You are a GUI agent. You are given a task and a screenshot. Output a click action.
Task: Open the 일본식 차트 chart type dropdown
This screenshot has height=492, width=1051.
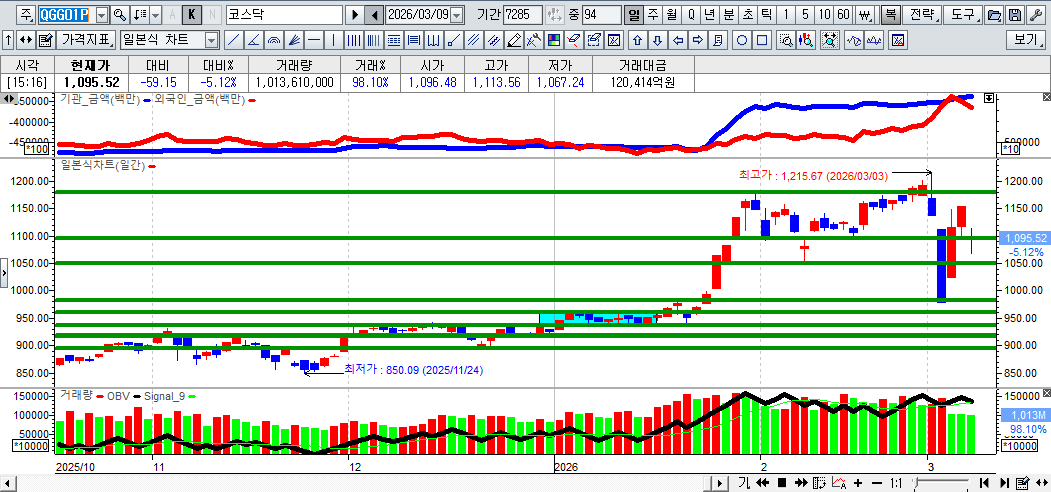(211, 40)
